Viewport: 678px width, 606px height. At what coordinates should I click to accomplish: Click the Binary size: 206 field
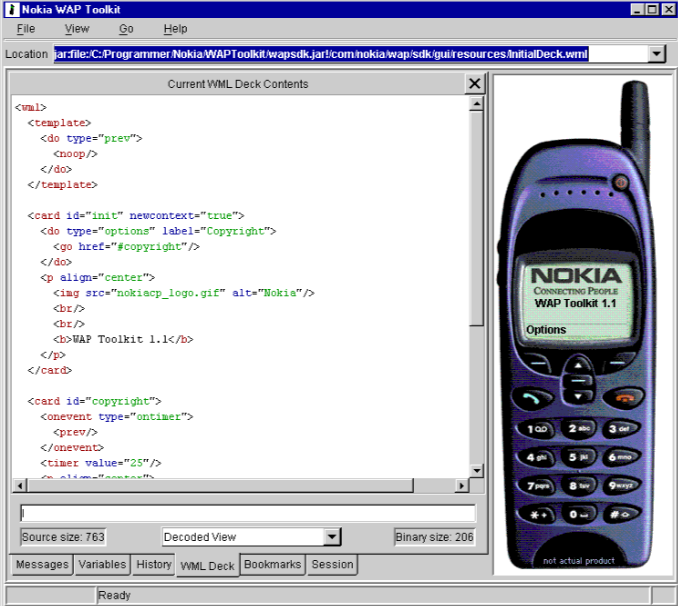(x=434, y=537)
